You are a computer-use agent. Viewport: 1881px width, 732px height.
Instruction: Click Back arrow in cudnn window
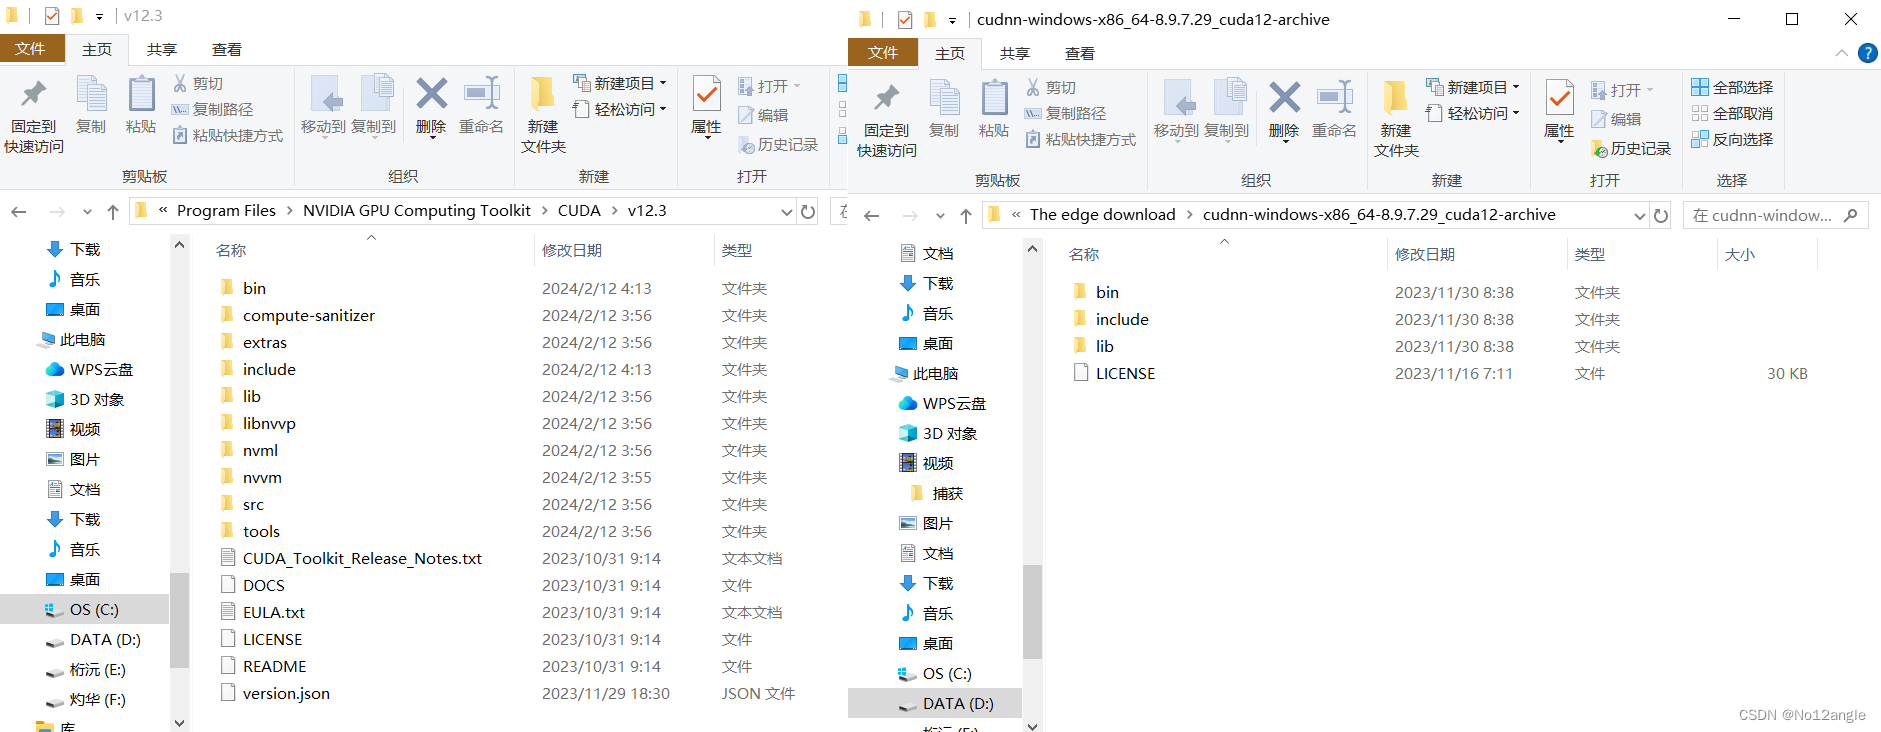coord(871,215)
